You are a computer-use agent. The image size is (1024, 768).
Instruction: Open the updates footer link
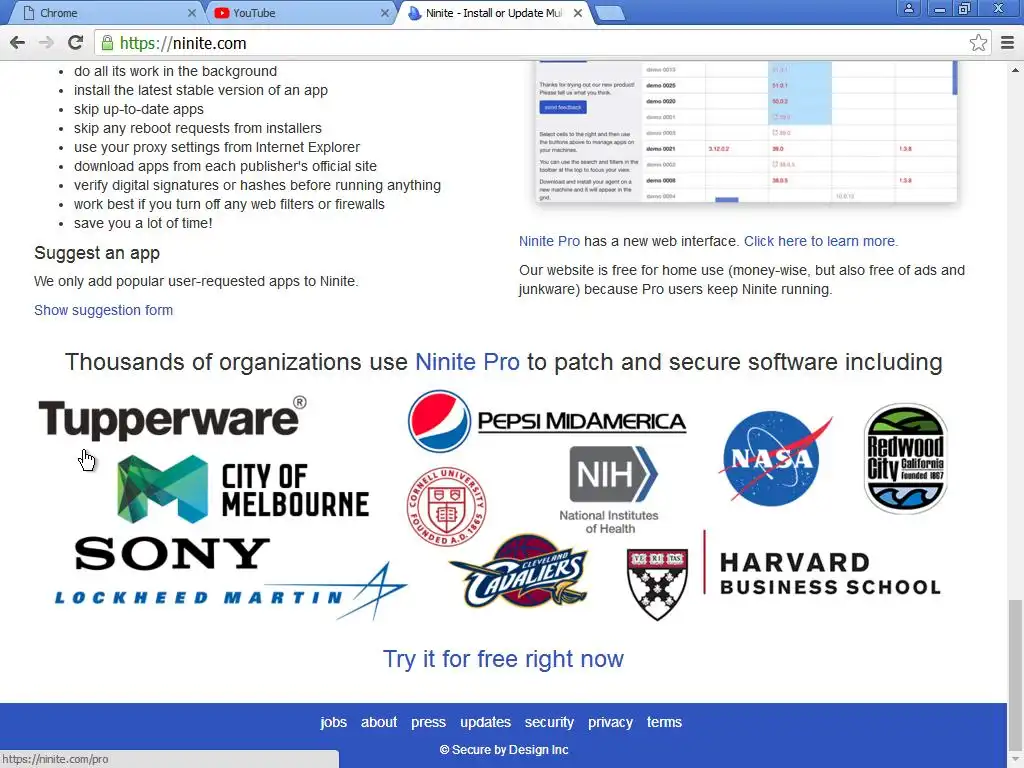point(485,722)
